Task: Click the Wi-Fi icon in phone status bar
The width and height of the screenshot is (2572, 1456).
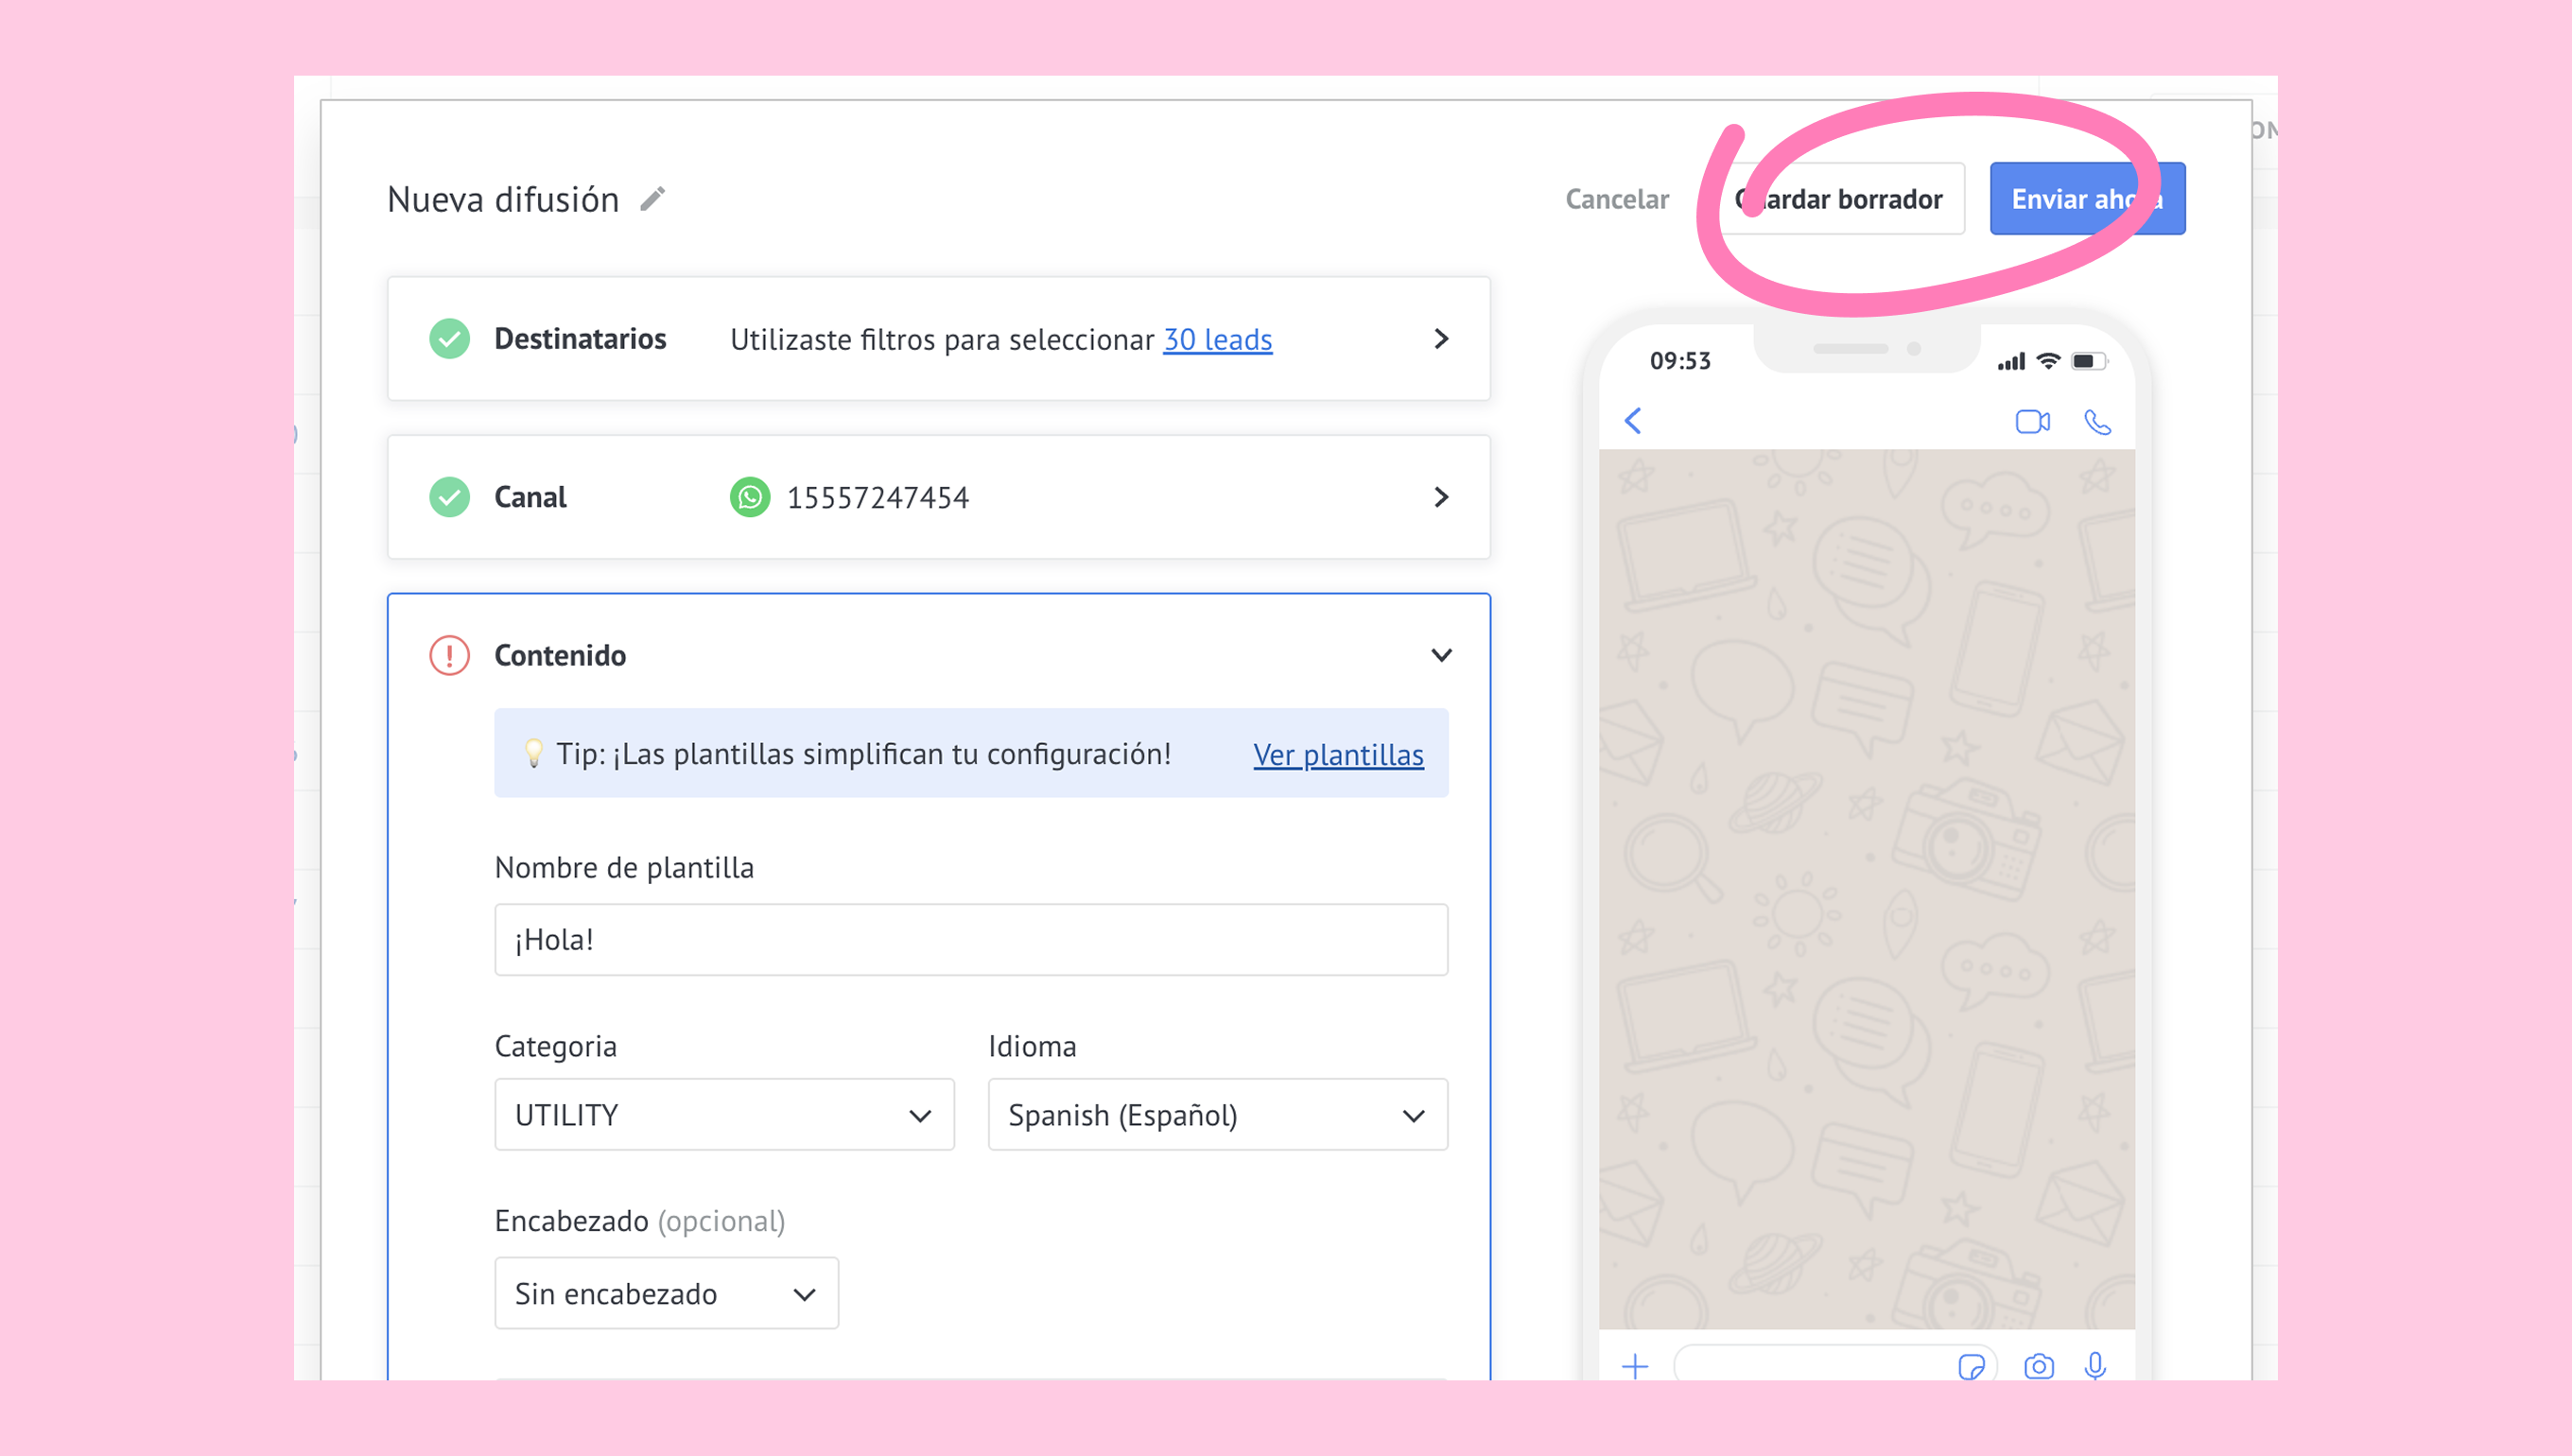Action: tap(2048, 361)
